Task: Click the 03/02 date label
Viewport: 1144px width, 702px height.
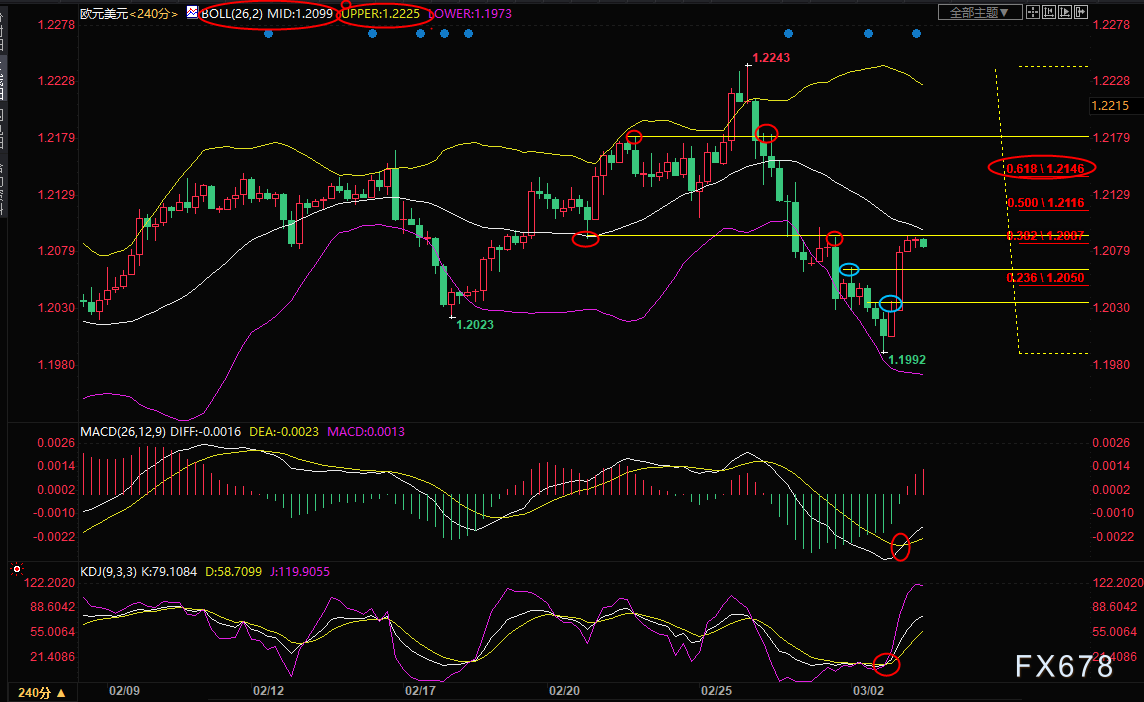Action: pyautogui.click(x=868, y=690)
